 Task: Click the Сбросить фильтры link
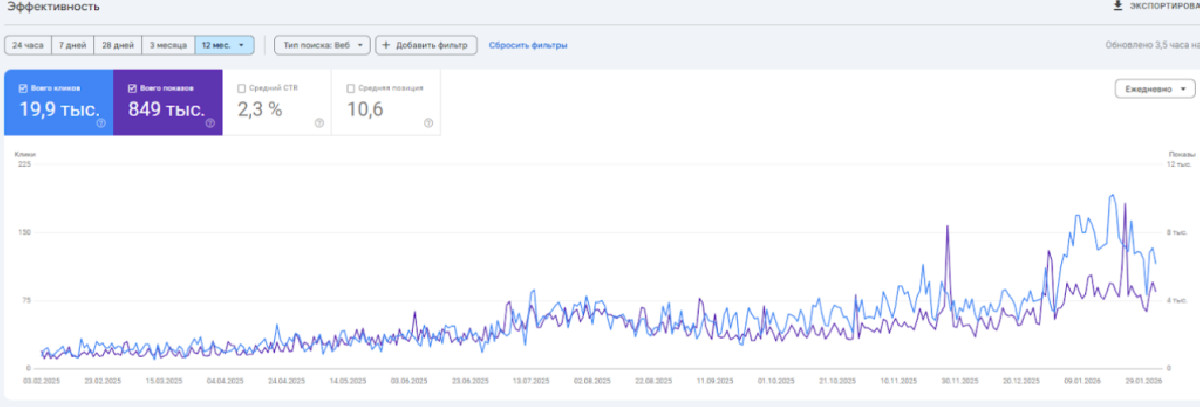click(528, 45)
